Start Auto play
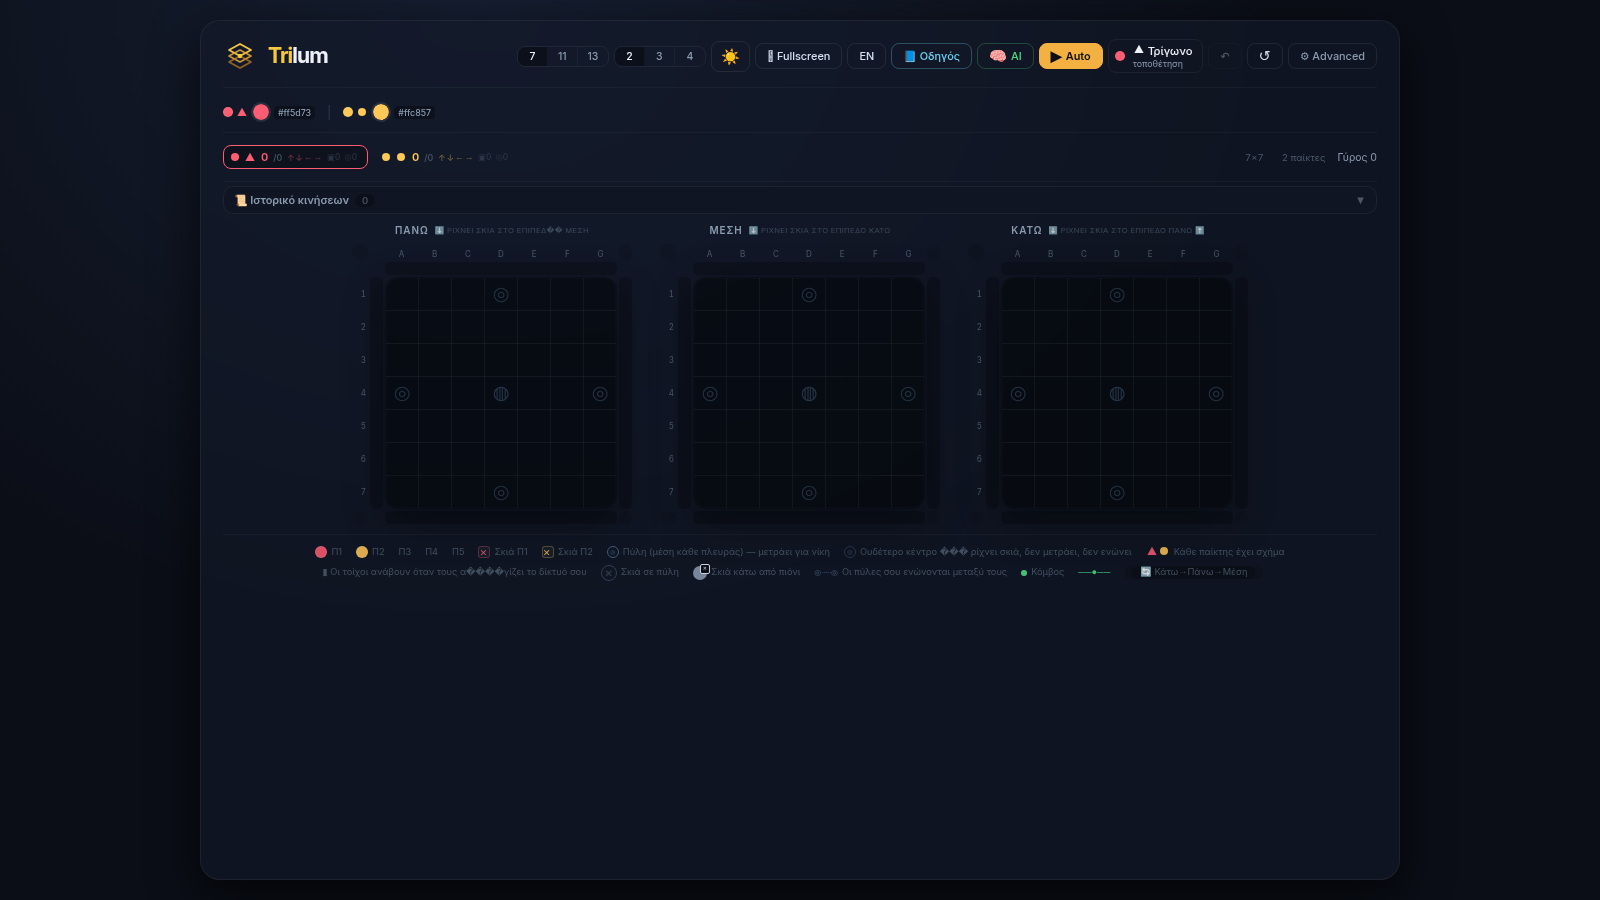This screenshot has height=900, width=1600. click(x=1070, y=56)
